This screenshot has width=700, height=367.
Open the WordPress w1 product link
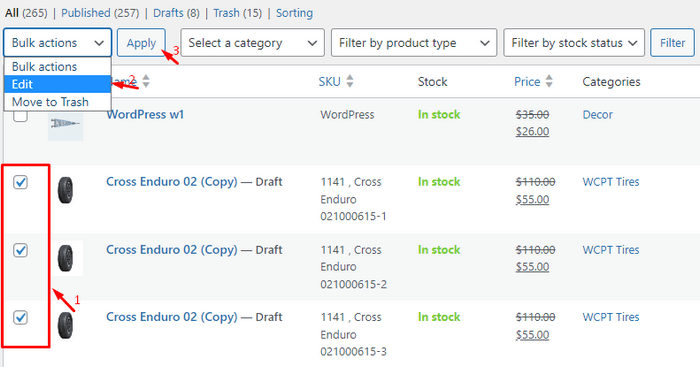(145, 114)
